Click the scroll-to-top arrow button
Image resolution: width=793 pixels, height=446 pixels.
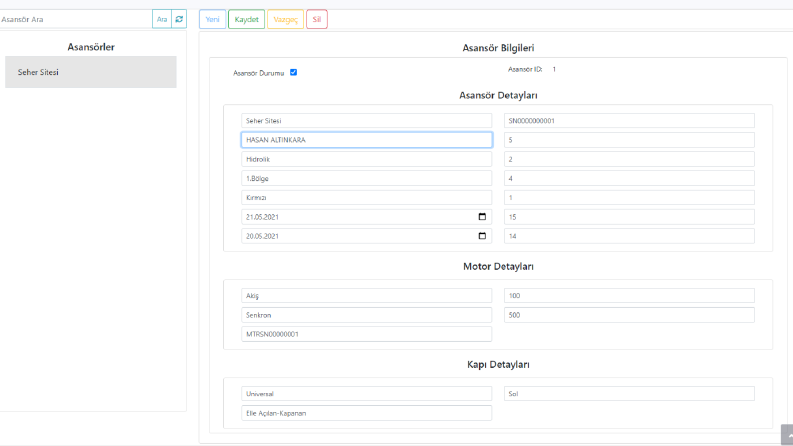[x=787, y=435]
